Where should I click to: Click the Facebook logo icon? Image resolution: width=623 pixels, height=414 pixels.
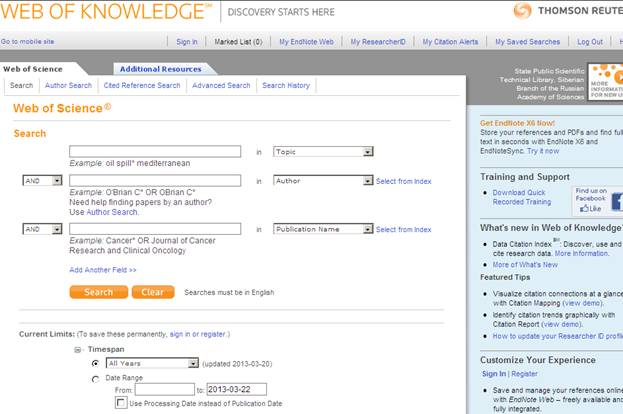[617, 201]
